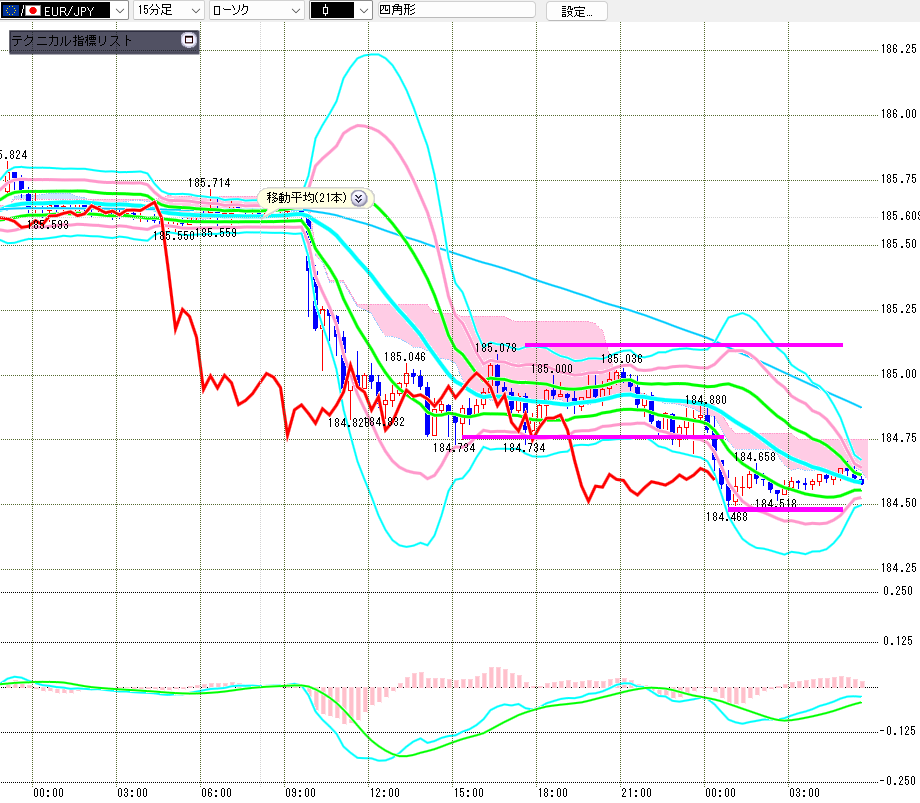Click the candlestick icon in the black style box
This screenshot has height=803, width=920.
pos(326,11)
